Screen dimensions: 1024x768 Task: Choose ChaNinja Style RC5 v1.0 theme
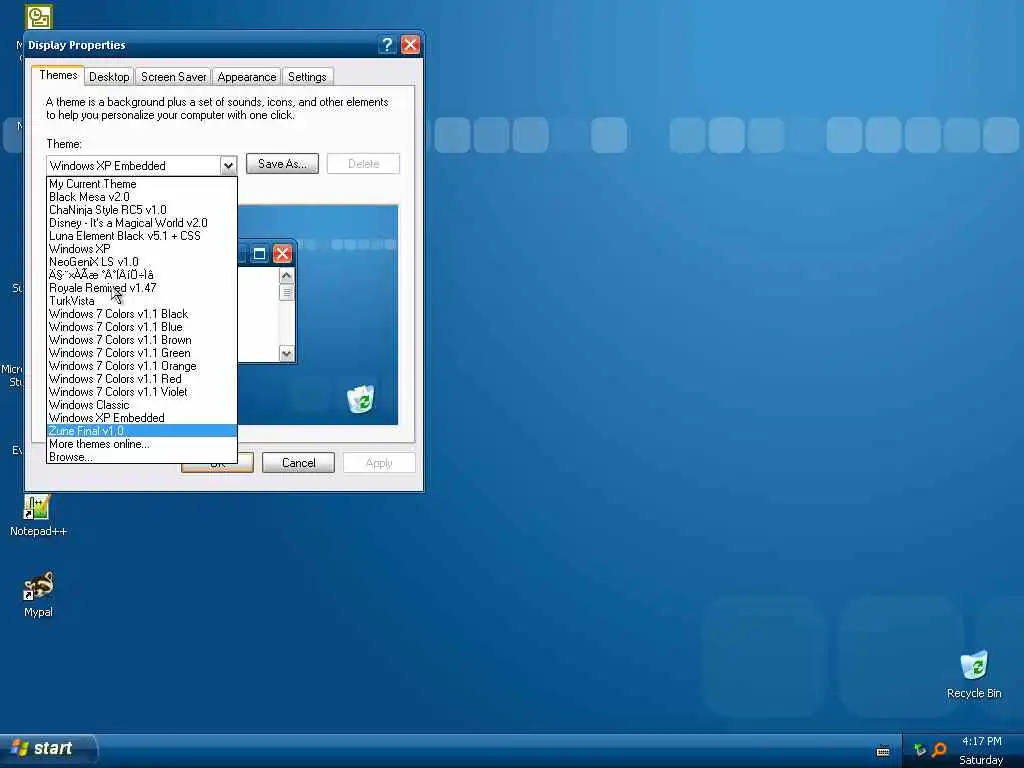coord(142,210)
